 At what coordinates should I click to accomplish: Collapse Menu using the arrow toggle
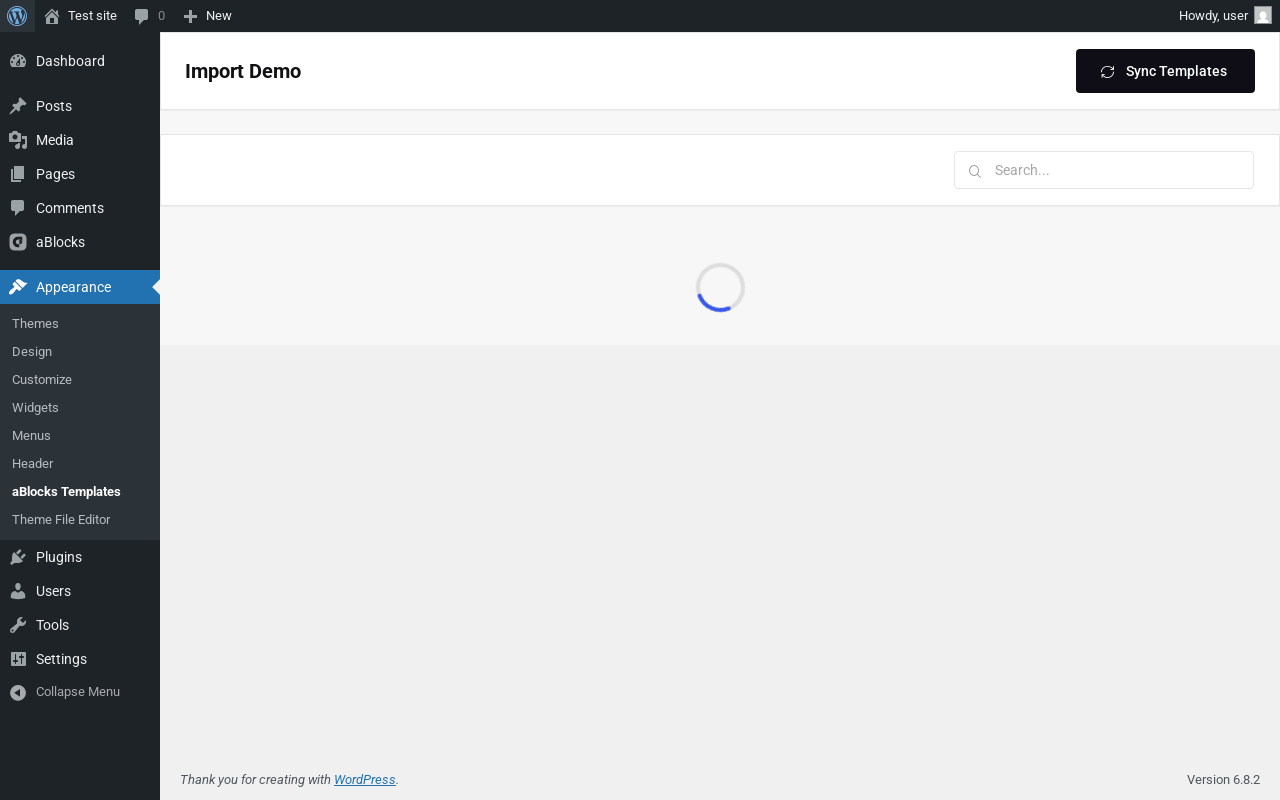pyautogui.click(x=18, y=692)
